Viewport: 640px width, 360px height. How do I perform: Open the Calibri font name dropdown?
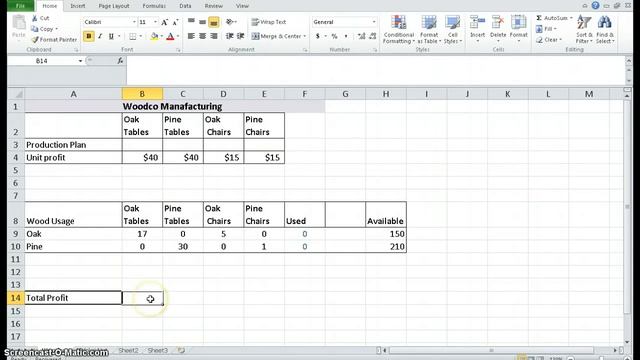(134, 22)
